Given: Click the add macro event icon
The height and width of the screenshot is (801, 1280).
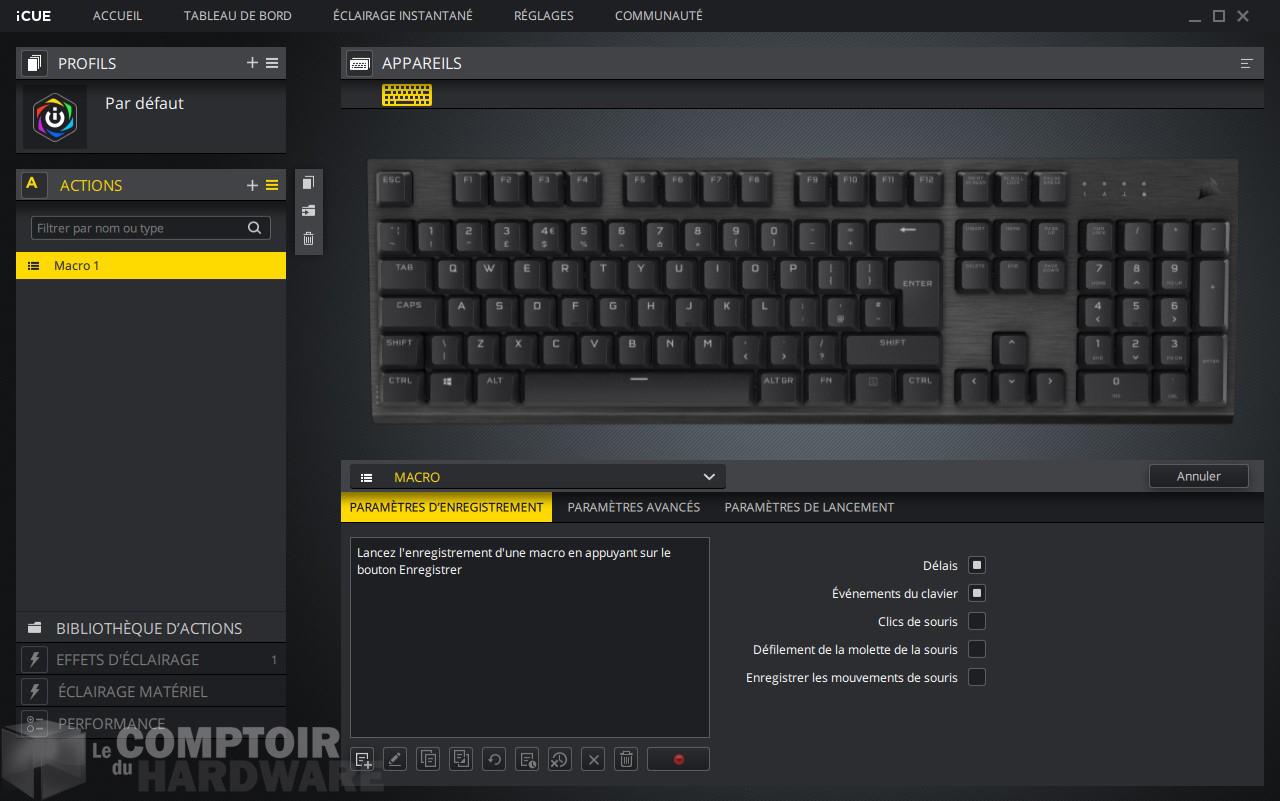Looking at the screenshot, I should 363,759.
